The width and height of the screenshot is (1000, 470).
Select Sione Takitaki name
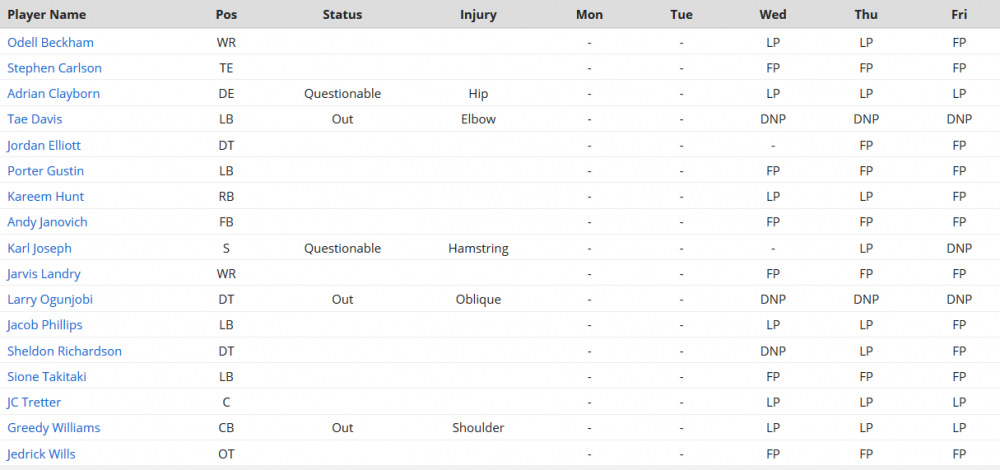[47, 376]
